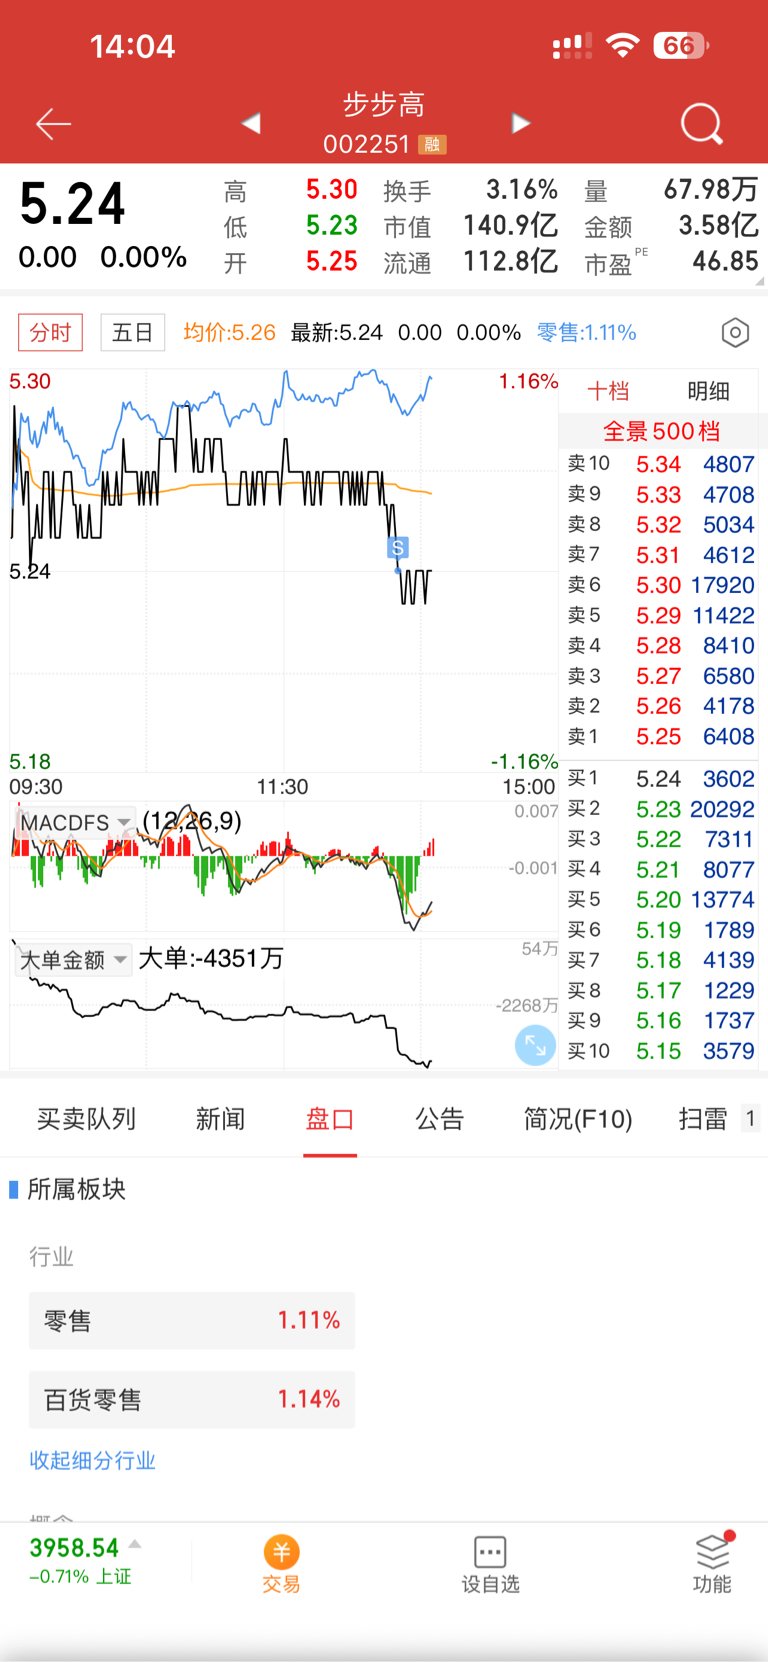Open 简况(F10) tab
The width and height of the screenshot is (768, 1662).
point(578,1119)
